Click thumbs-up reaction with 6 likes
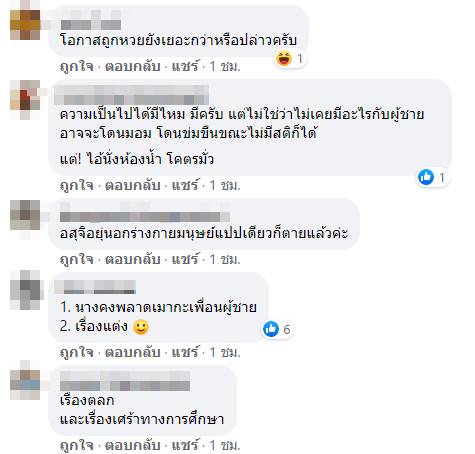The height and width of the screenshot is (454, 475). [x=271, y=329]
